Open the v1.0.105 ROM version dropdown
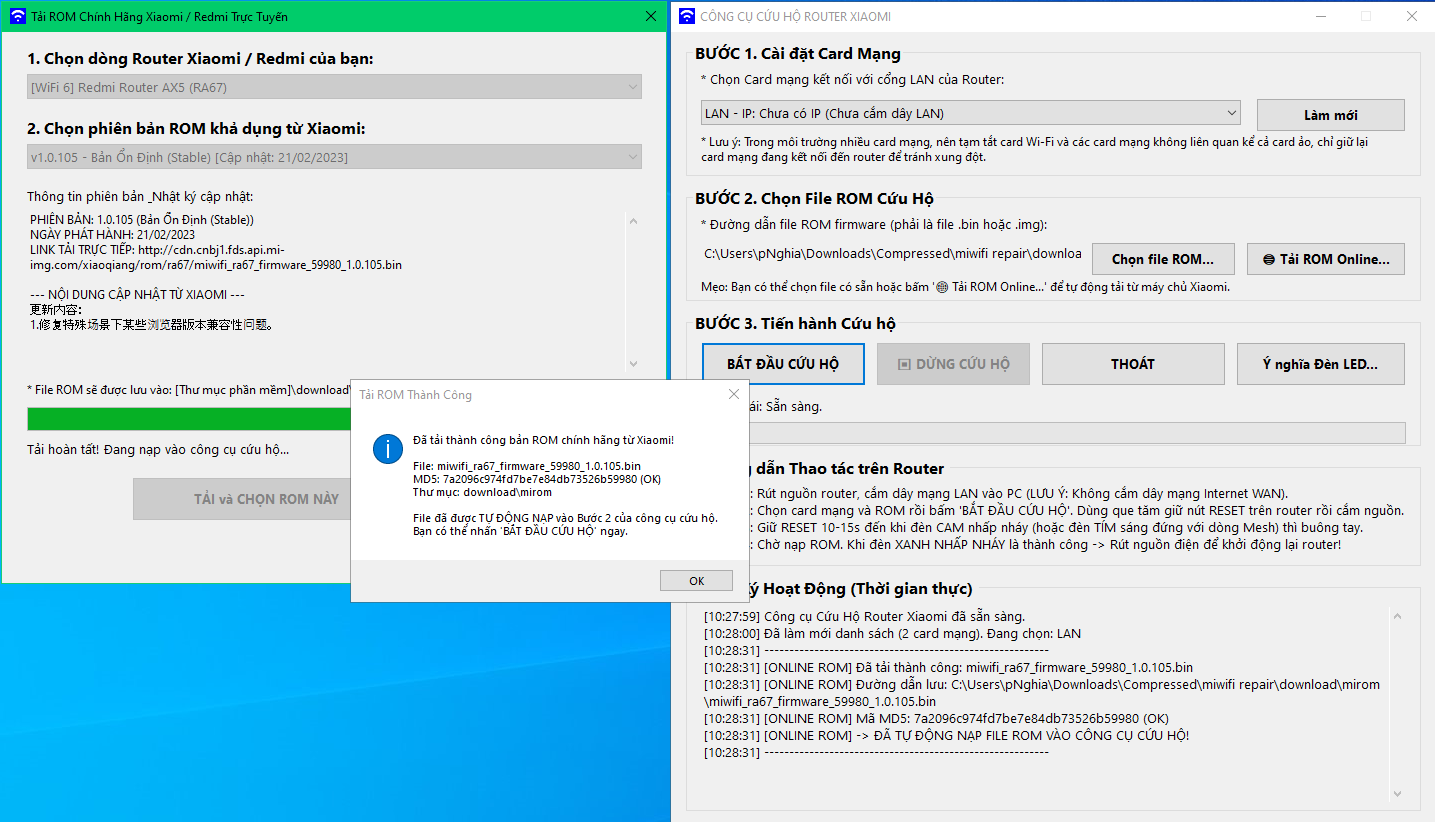1435x822 pixels. tap(335, 157)
